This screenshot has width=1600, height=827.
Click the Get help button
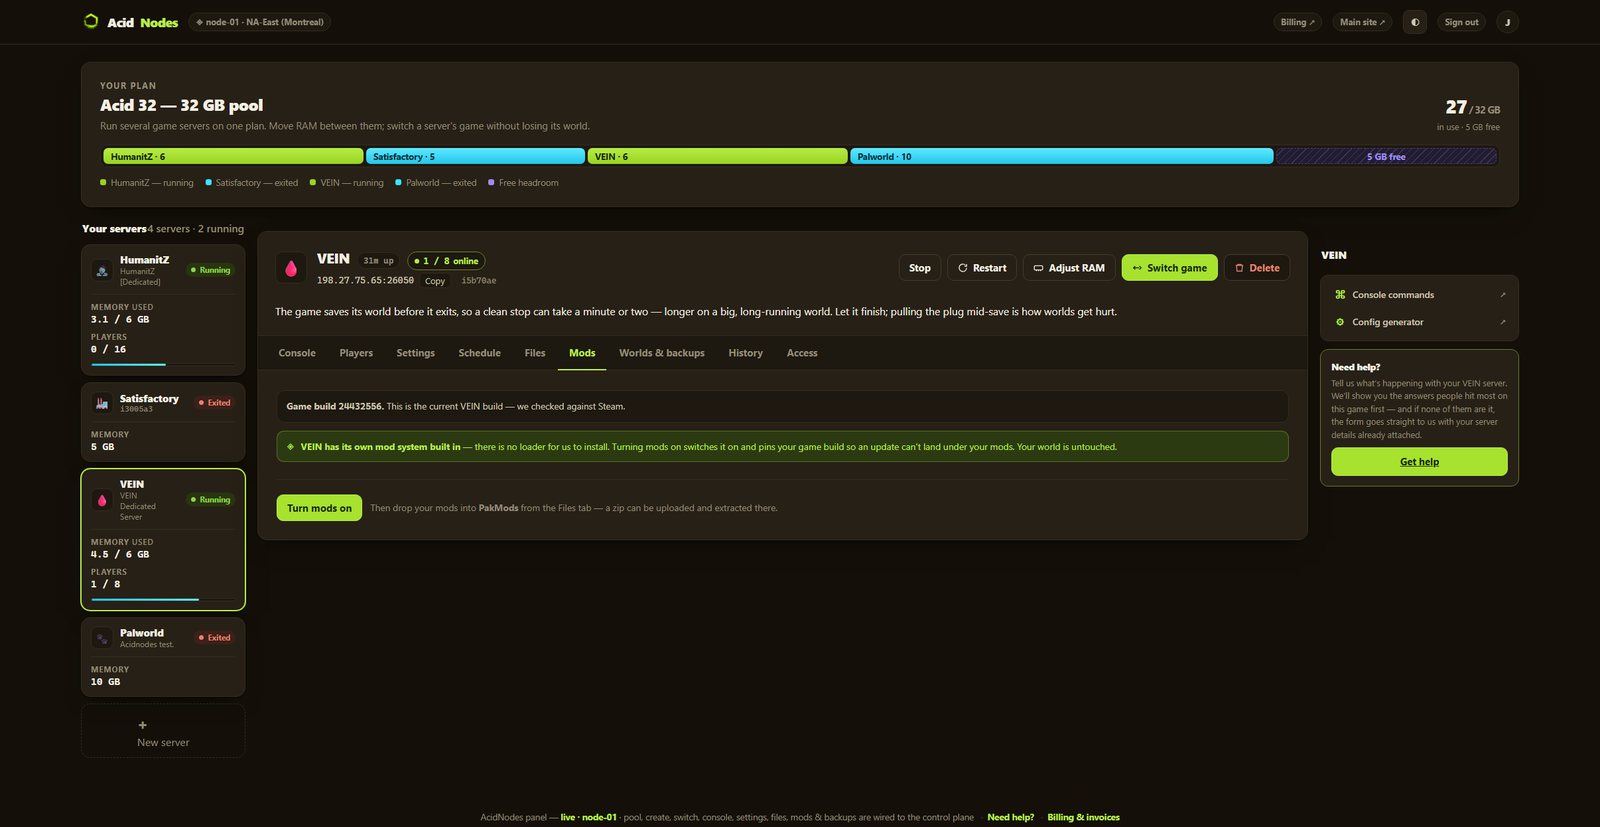tap(1419, 462)
